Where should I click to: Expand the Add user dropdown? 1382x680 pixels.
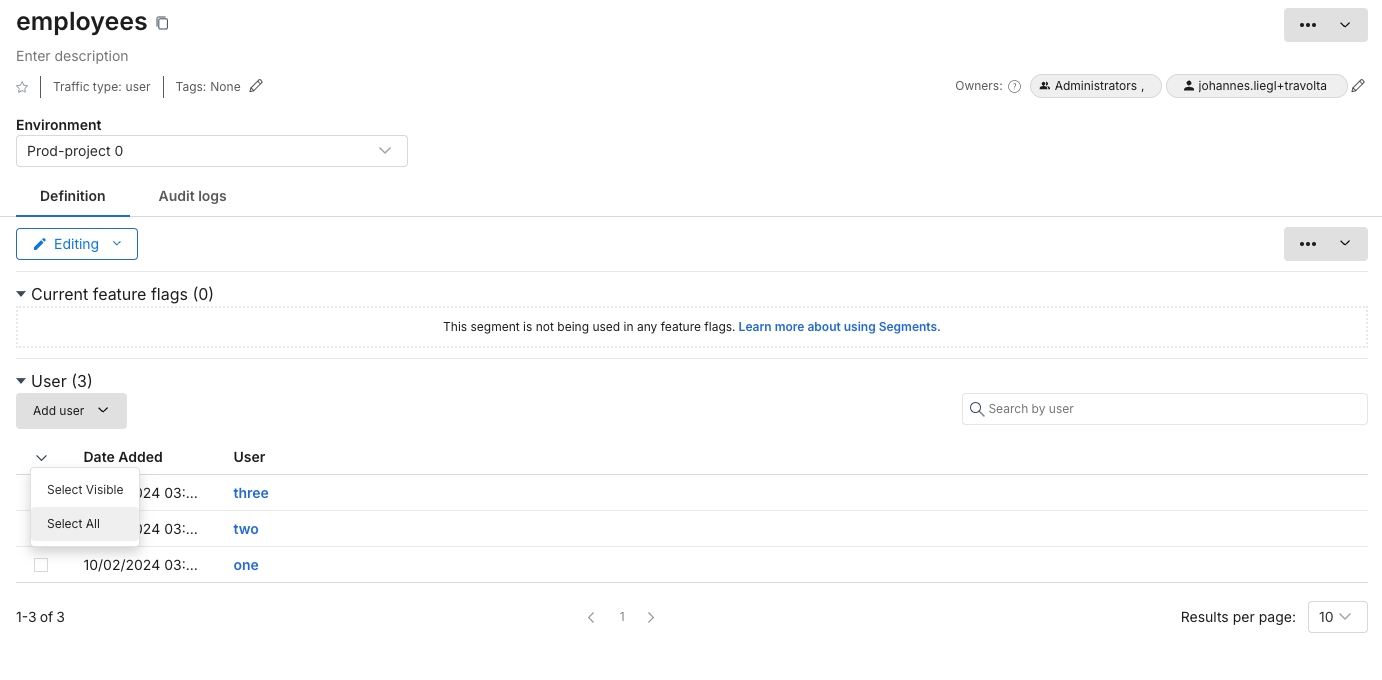point(71,411)
